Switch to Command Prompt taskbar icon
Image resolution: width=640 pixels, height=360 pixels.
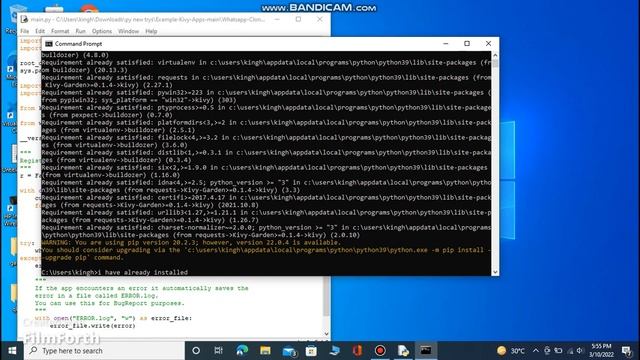click(426, 351)
